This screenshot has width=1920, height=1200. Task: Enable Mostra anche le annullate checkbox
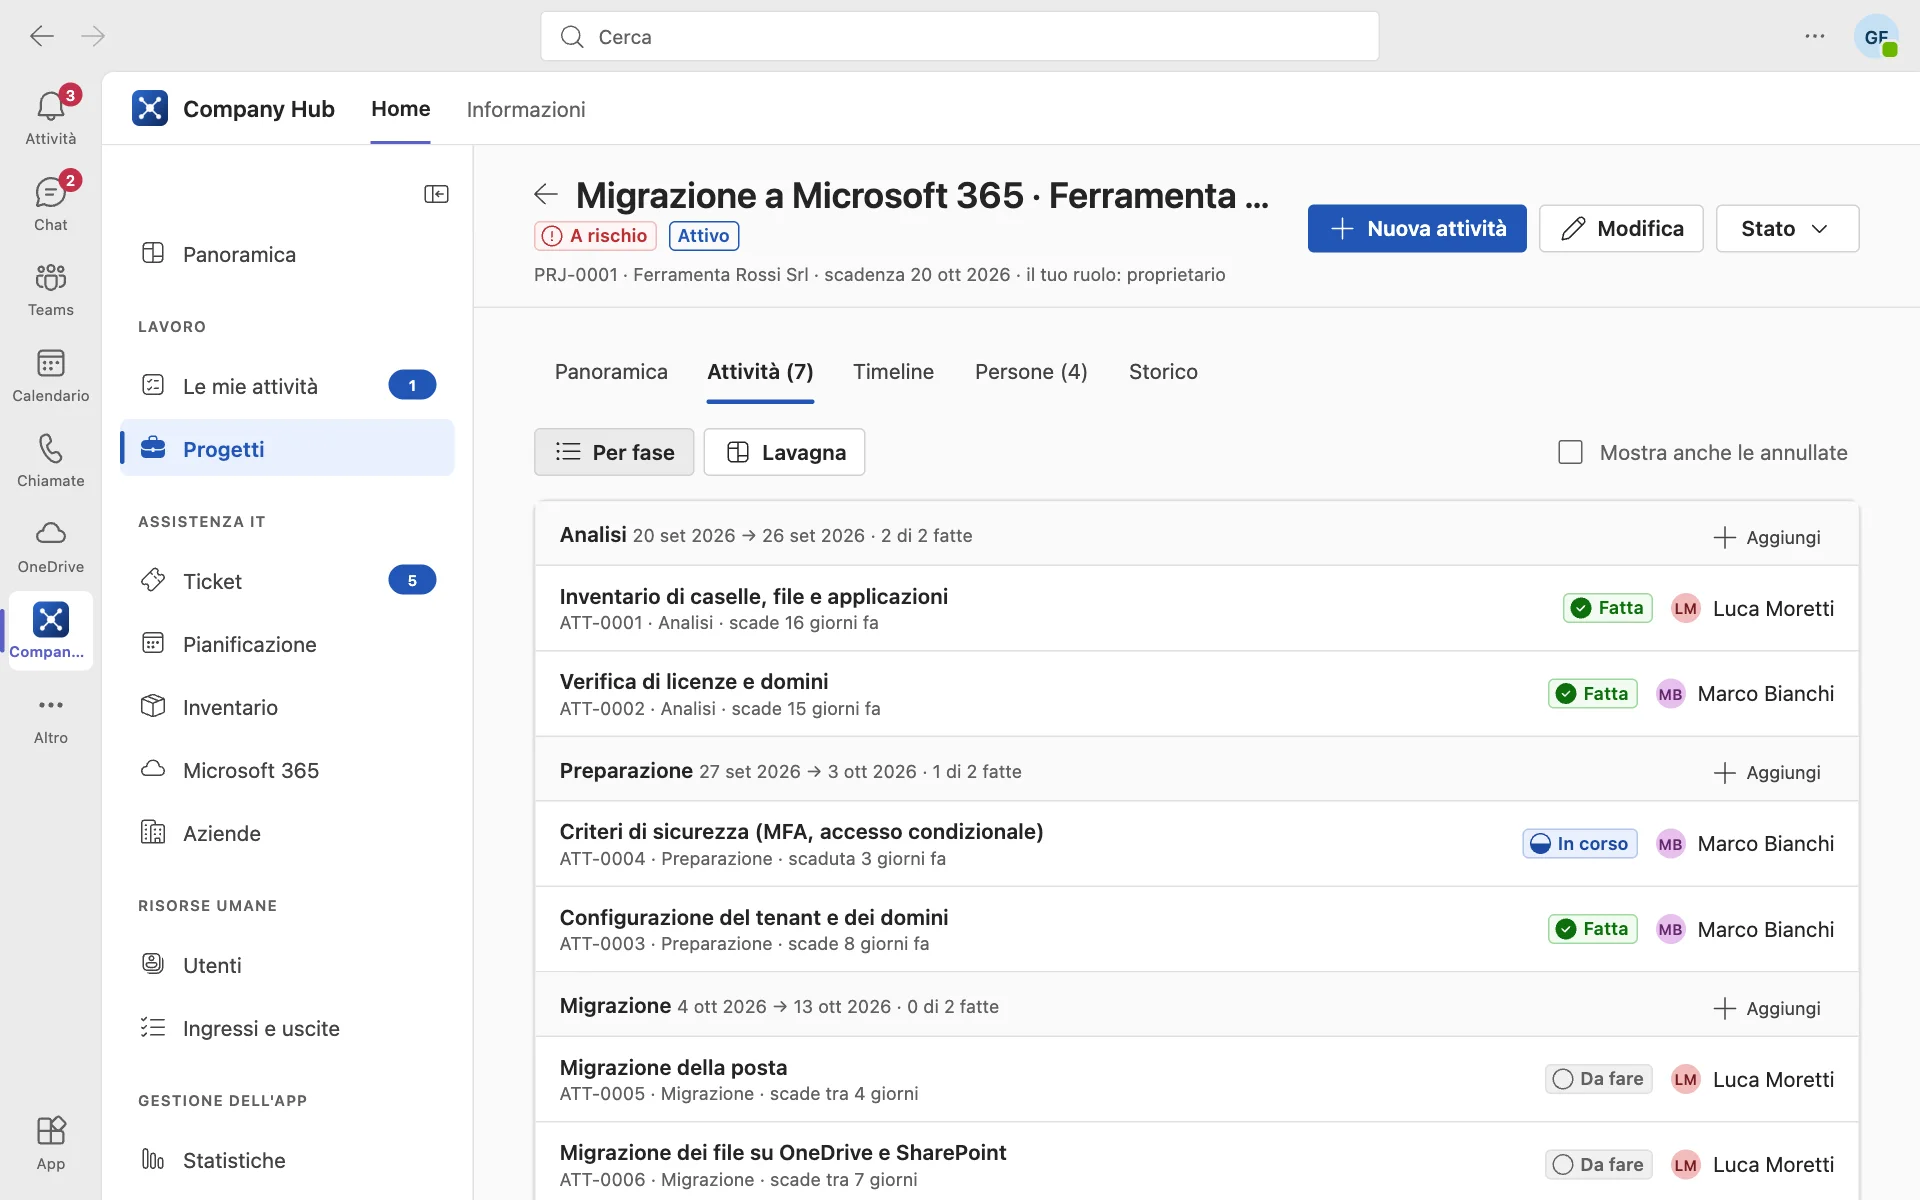(1570, 452)
